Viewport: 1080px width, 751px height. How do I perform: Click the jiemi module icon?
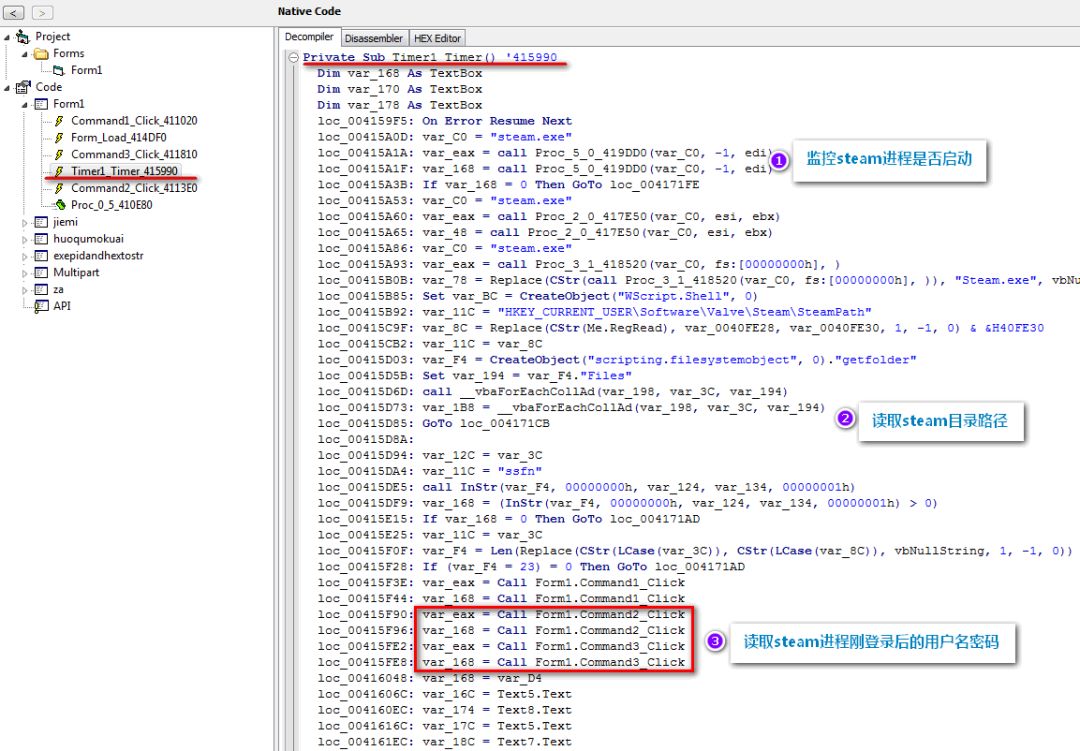[41, 222]
